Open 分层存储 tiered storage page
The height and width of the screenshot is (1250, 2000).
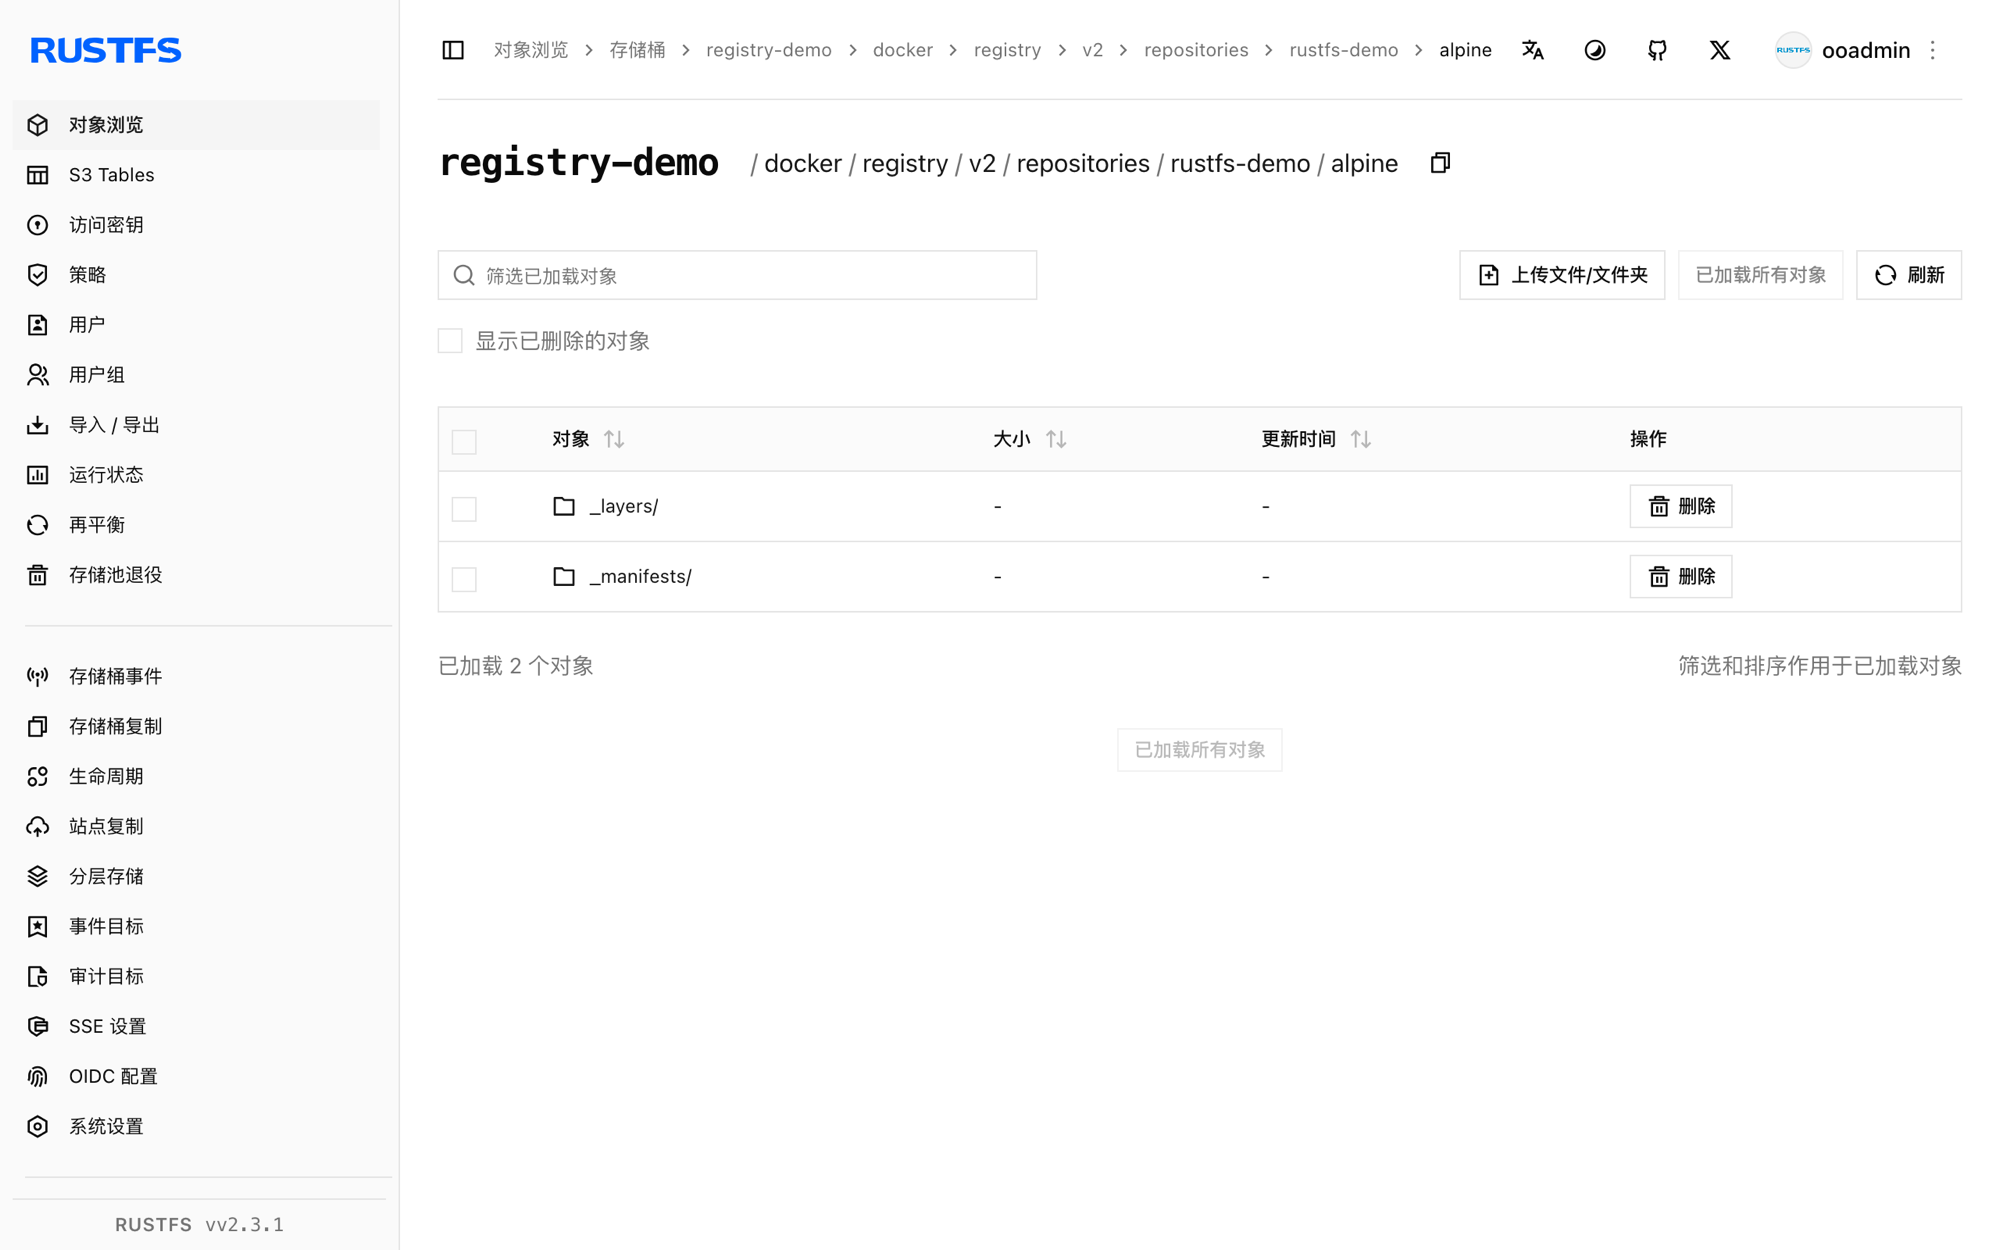(x=196, y=877)
